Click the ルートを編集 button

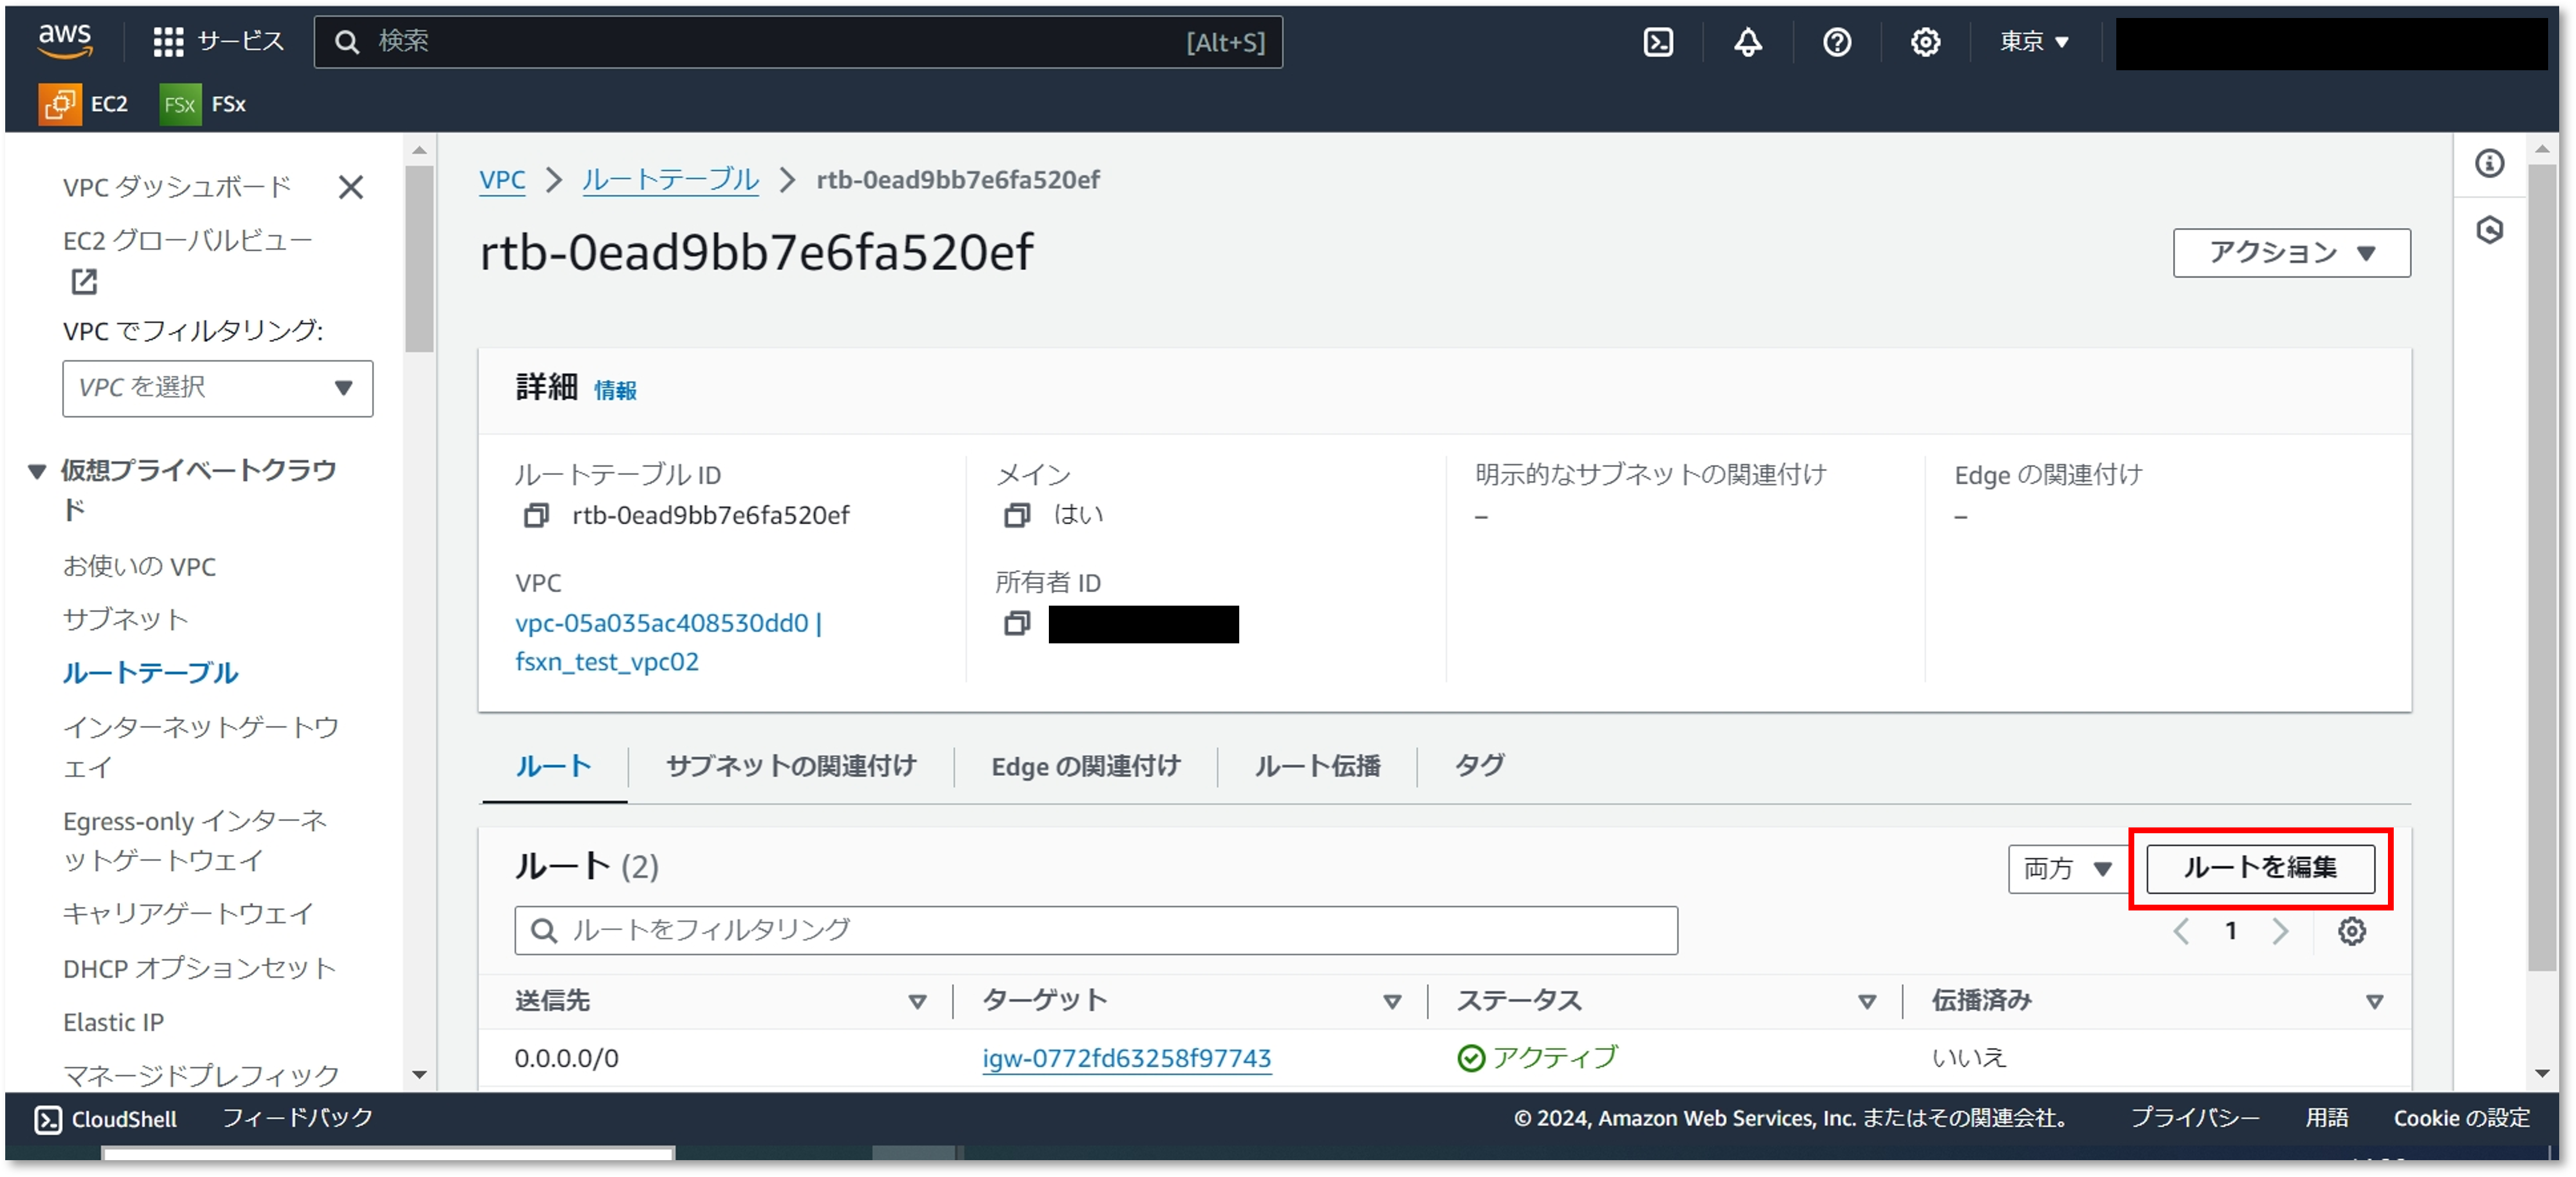pos(2259,868)
